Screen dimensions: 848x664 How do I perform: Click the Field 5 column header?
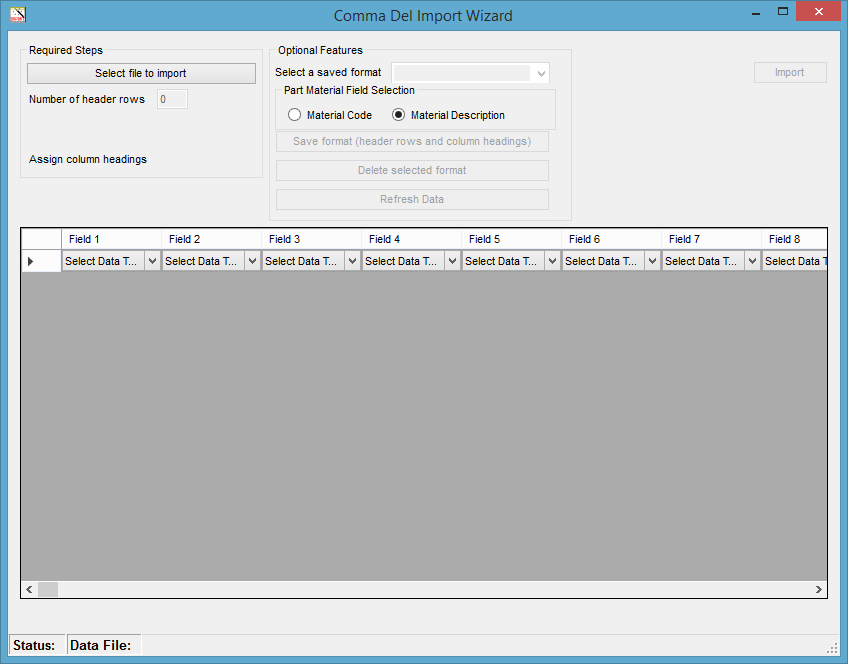[x=511, y=239]
